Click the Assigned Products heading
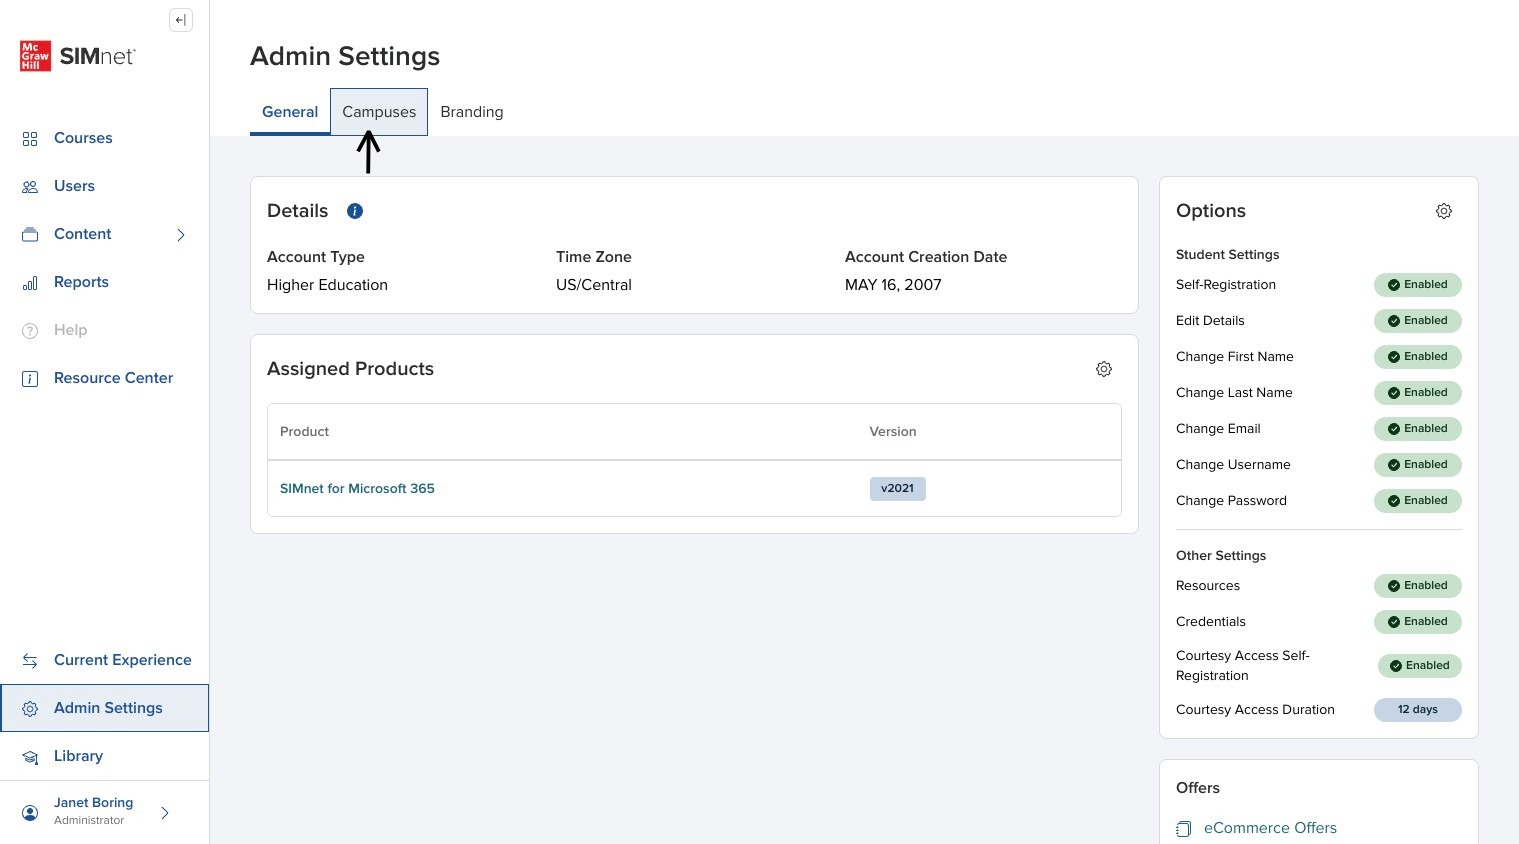Viewport: 1519px width, 844px height. (x=350, y=369)
